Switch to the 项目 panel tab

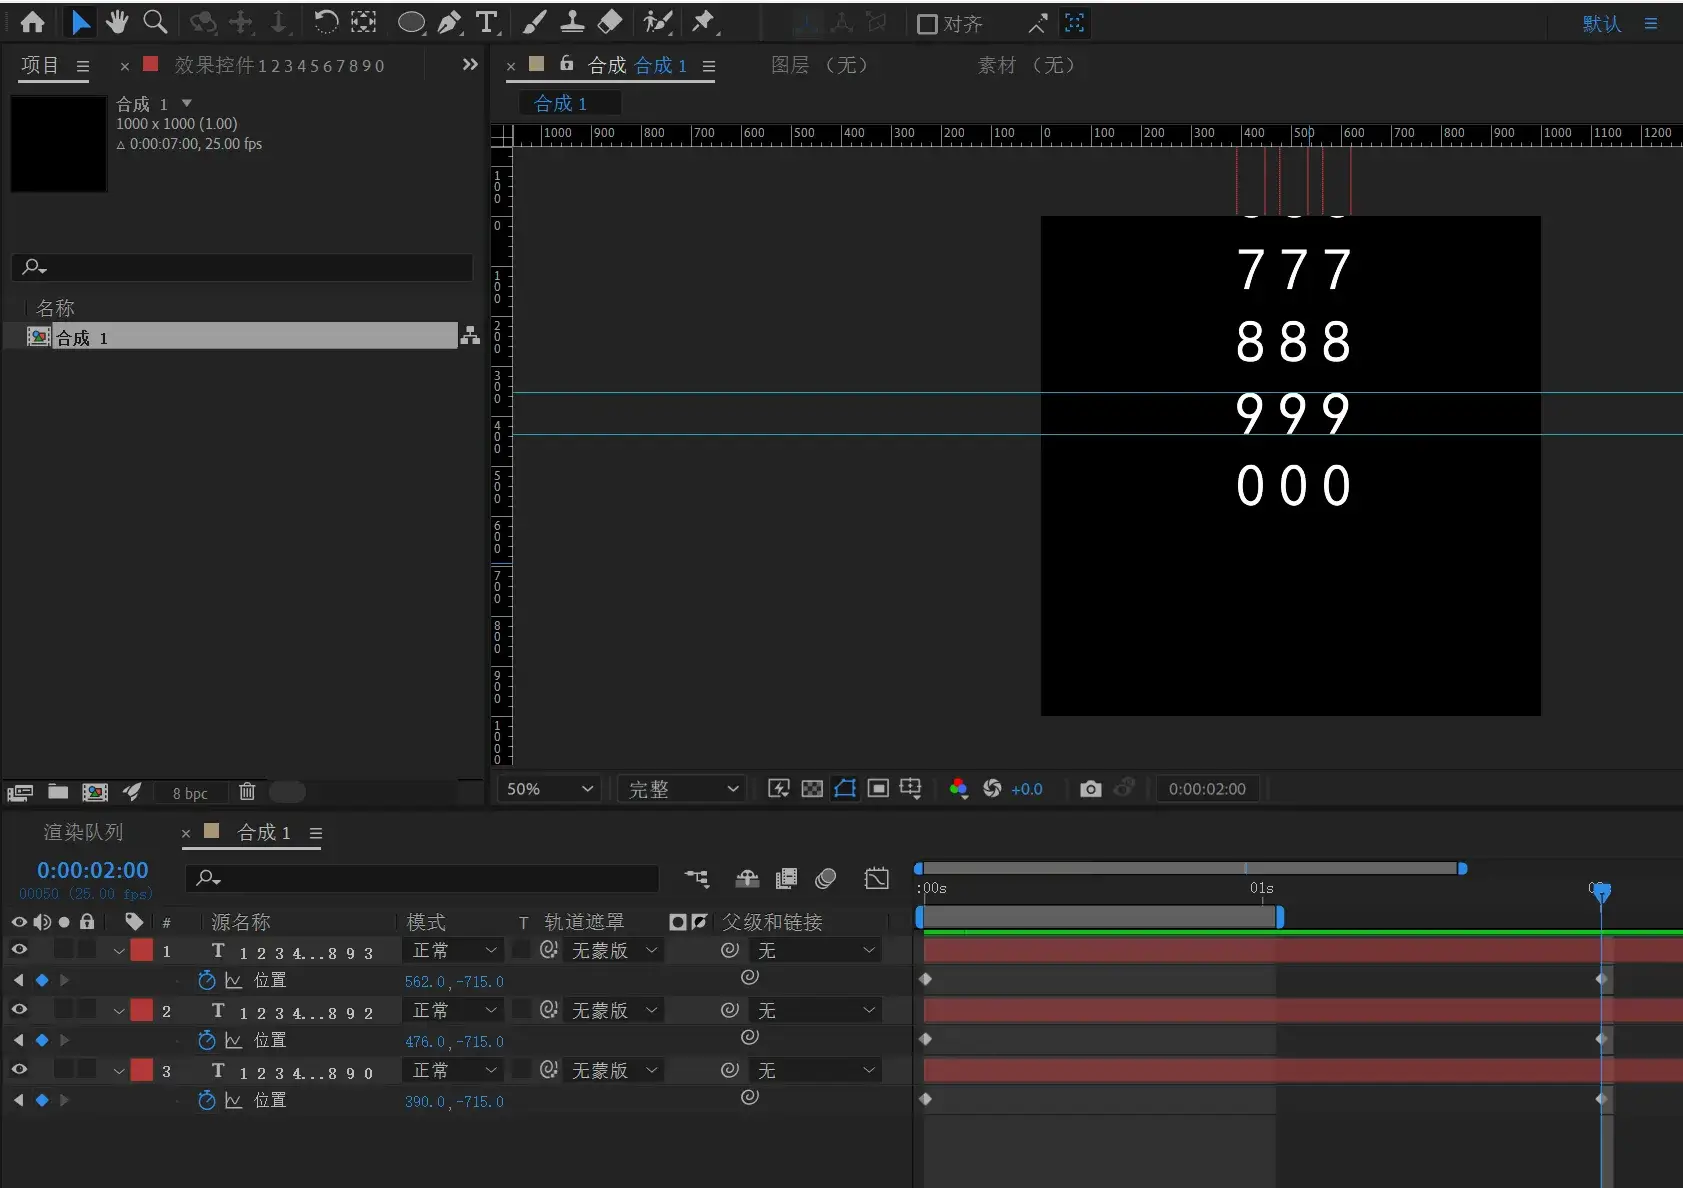coord(40,65)
